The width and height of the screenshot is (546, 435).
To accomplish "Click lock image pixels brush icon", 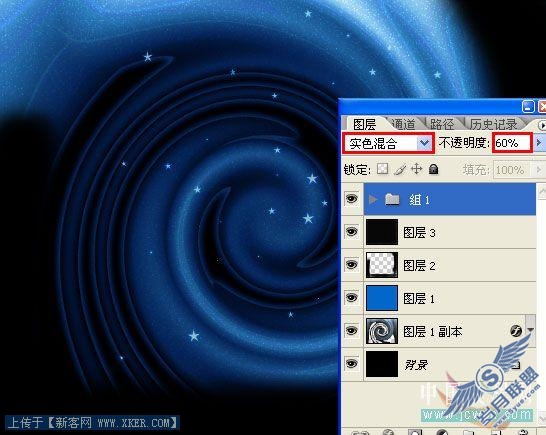I will (400, 169).
